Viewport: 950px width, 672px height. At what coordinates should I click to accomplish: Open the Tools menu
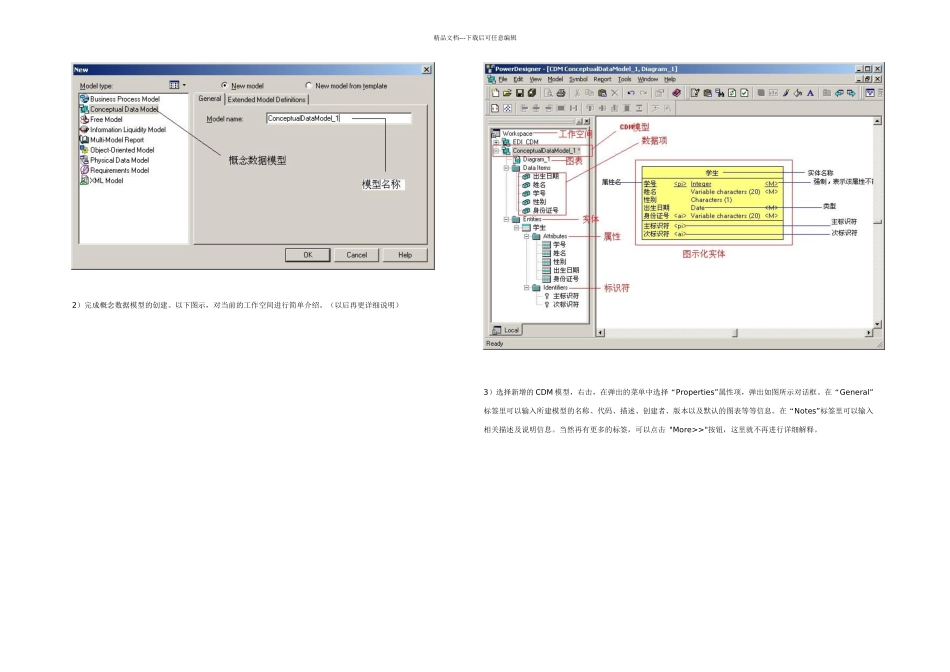click(x=624, y=79)
